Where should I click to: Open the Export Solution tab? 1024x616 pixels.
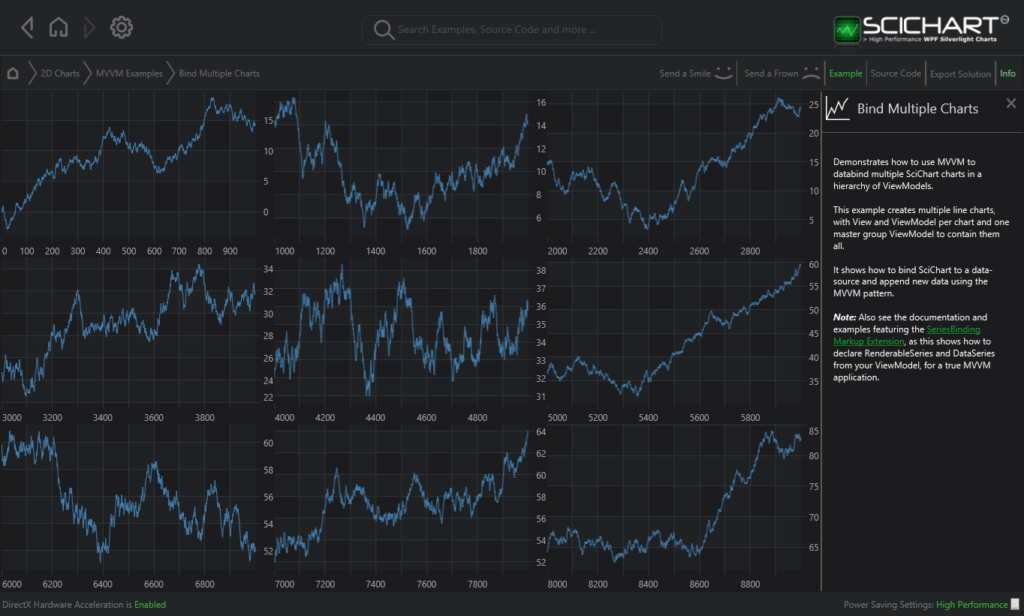pyautogui.click(x=960, y=74)
